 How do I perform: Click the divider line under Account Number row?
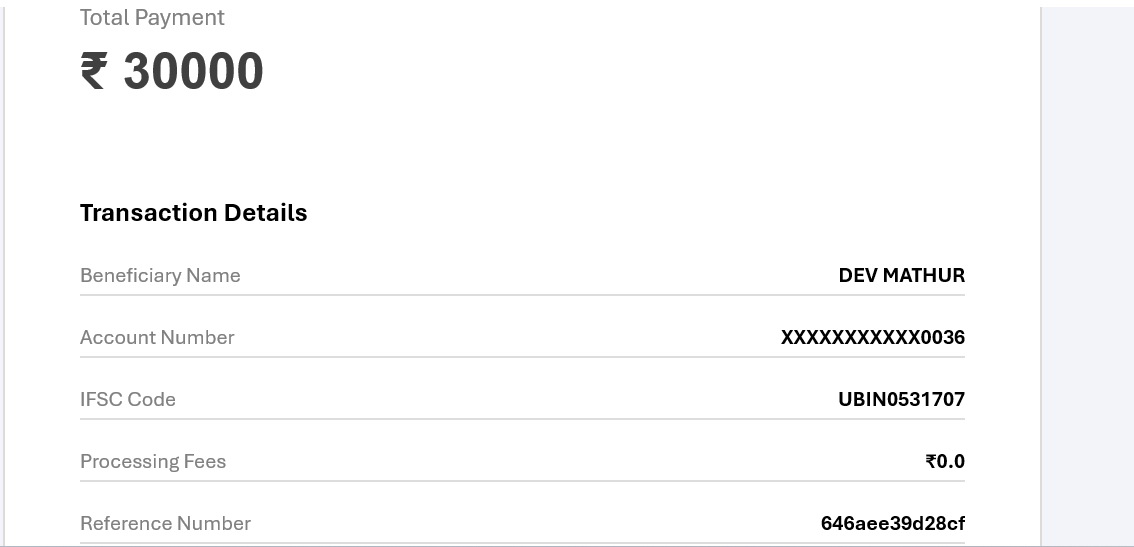click(x=522, y=357)
